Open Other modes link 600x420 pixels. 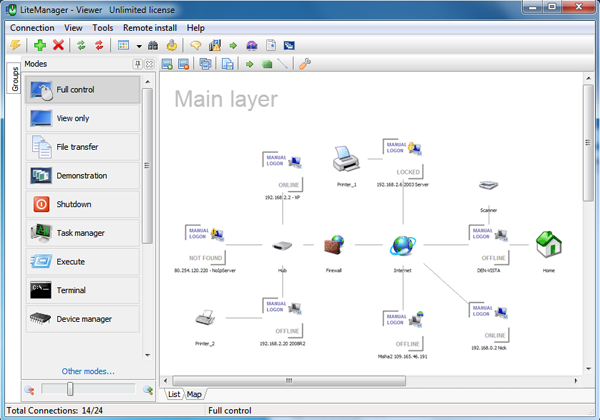pyautogui.click(x=88, y=371)
